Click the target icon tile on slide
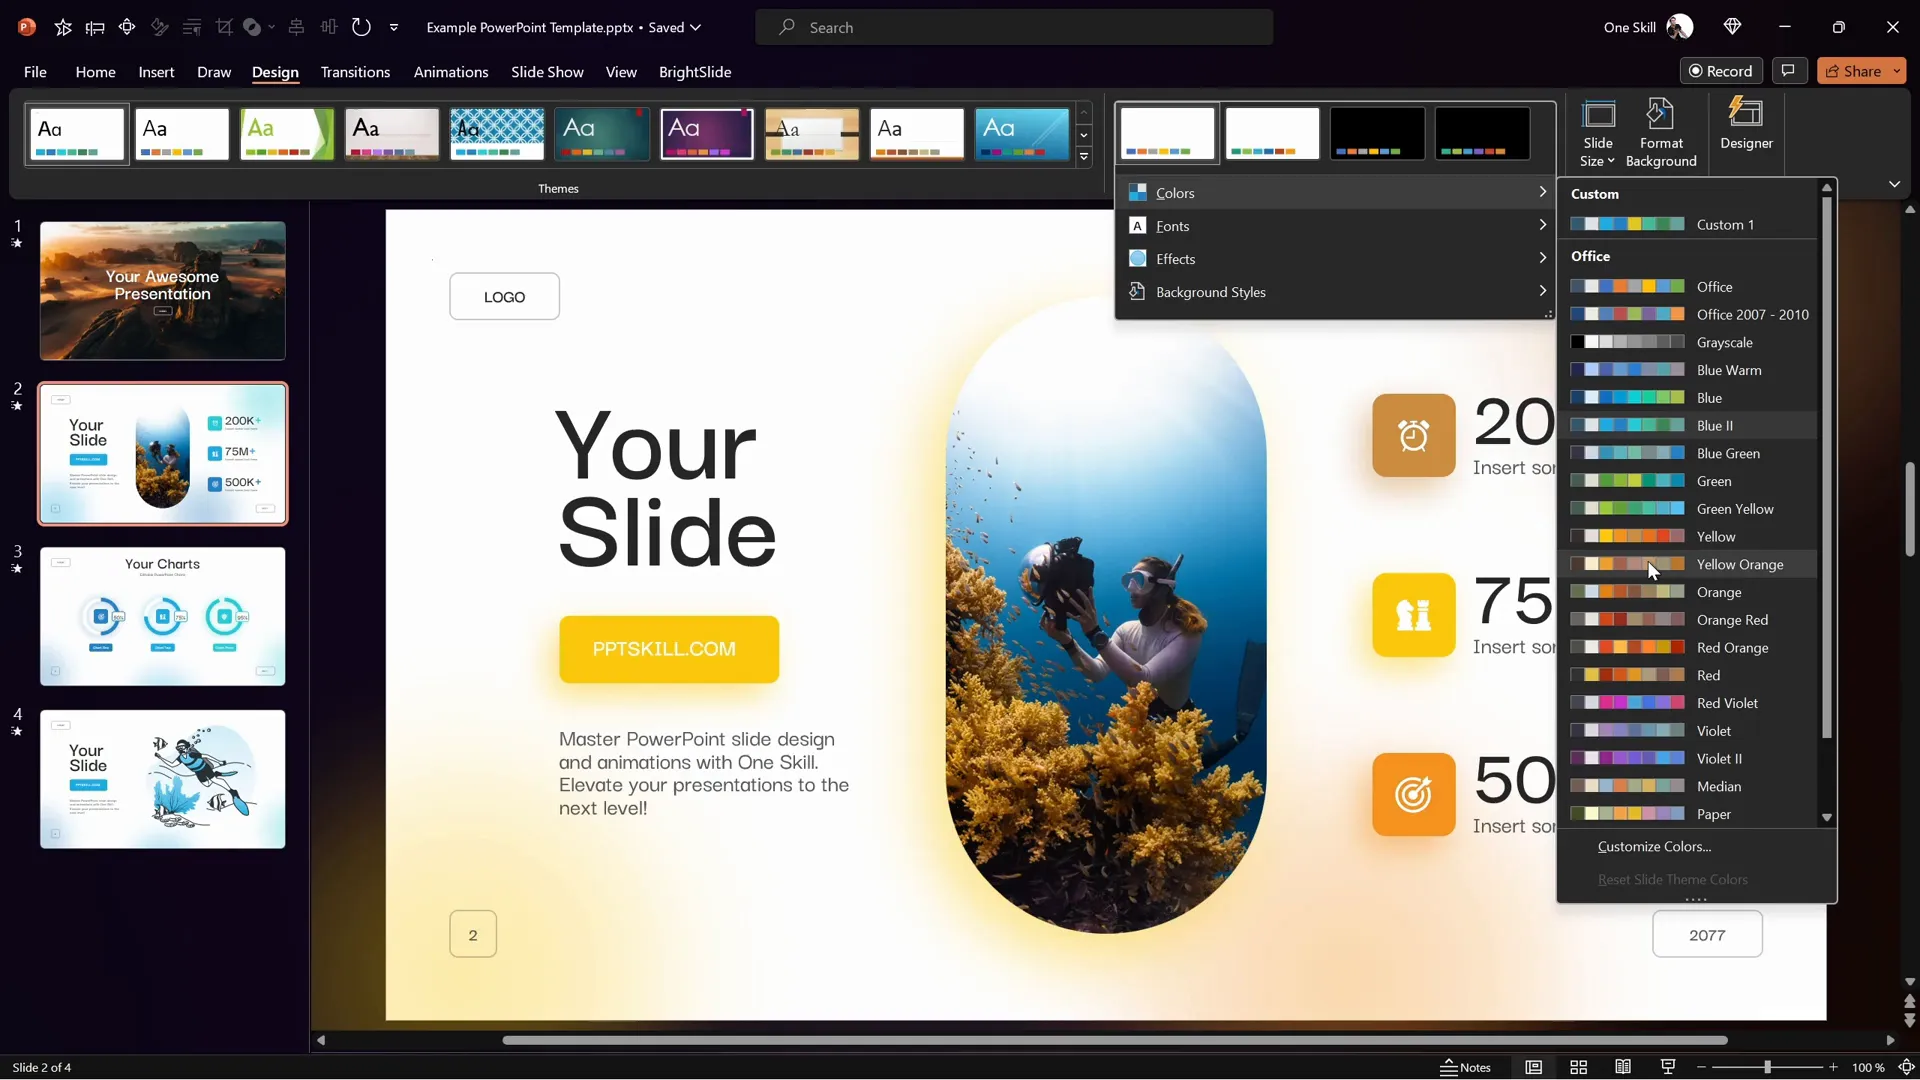 tap(1413, 795)
